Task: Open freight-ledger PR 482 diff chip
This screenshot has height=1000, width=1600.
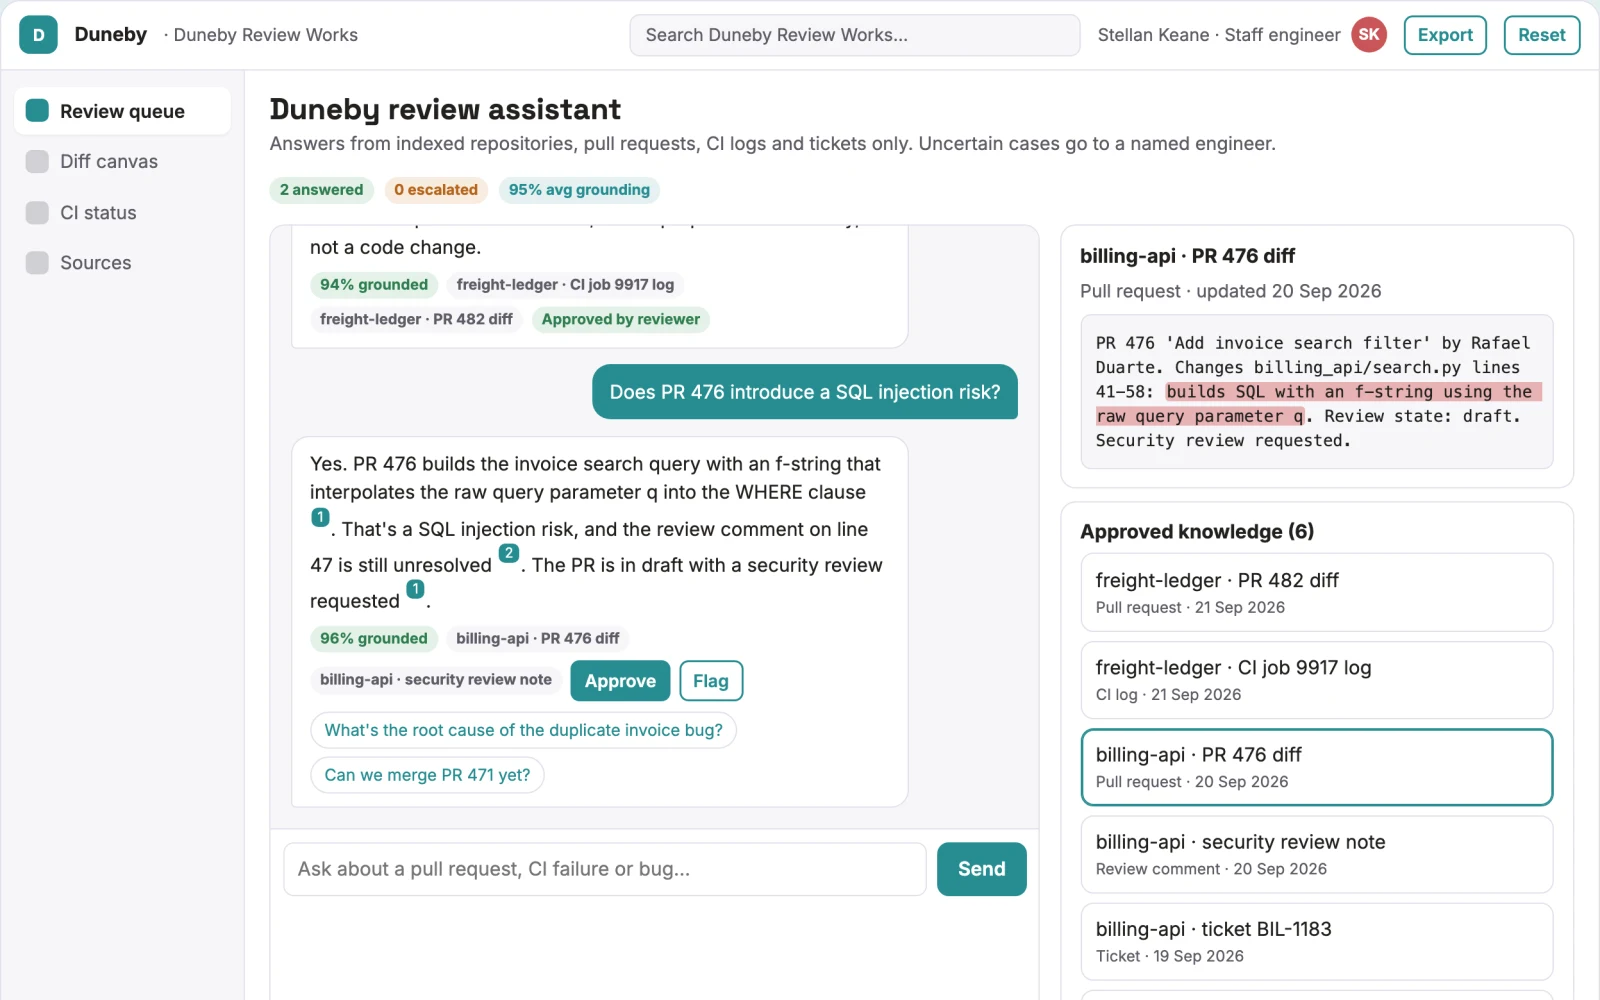Action: point(416,319)
